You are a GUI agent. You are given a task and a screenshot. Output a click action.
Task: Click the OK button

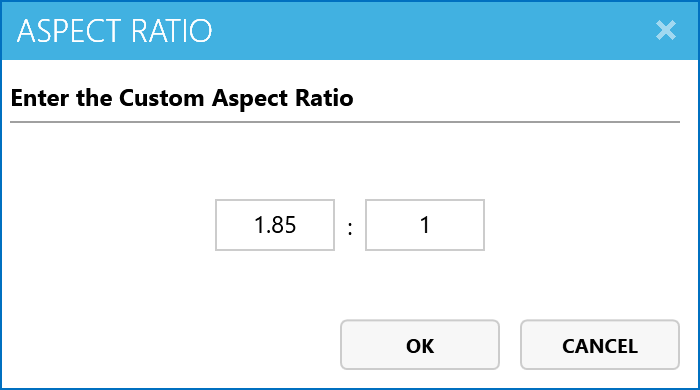420,344
